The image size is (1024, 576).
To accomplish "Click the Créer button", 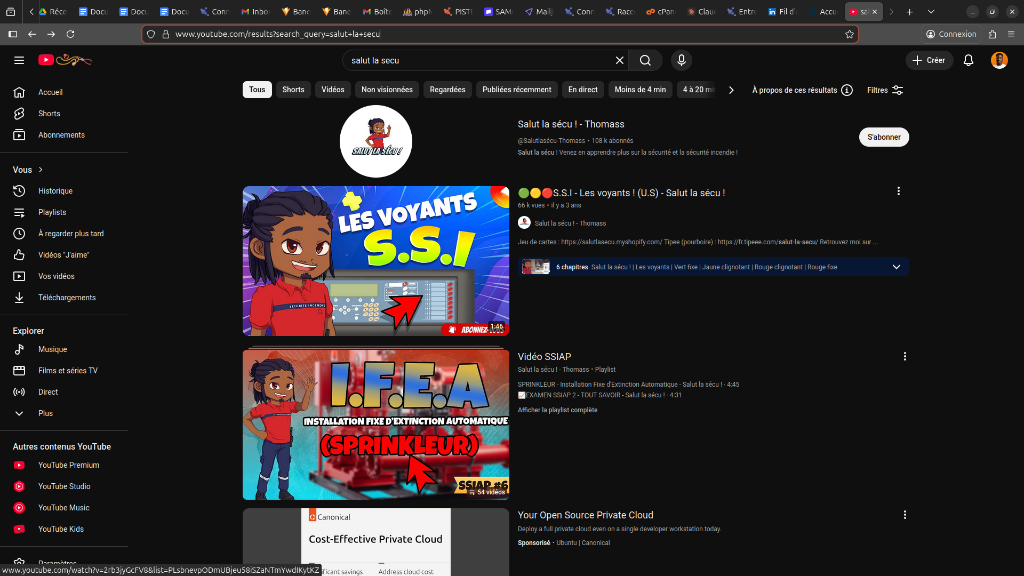I will click(929, 60).
